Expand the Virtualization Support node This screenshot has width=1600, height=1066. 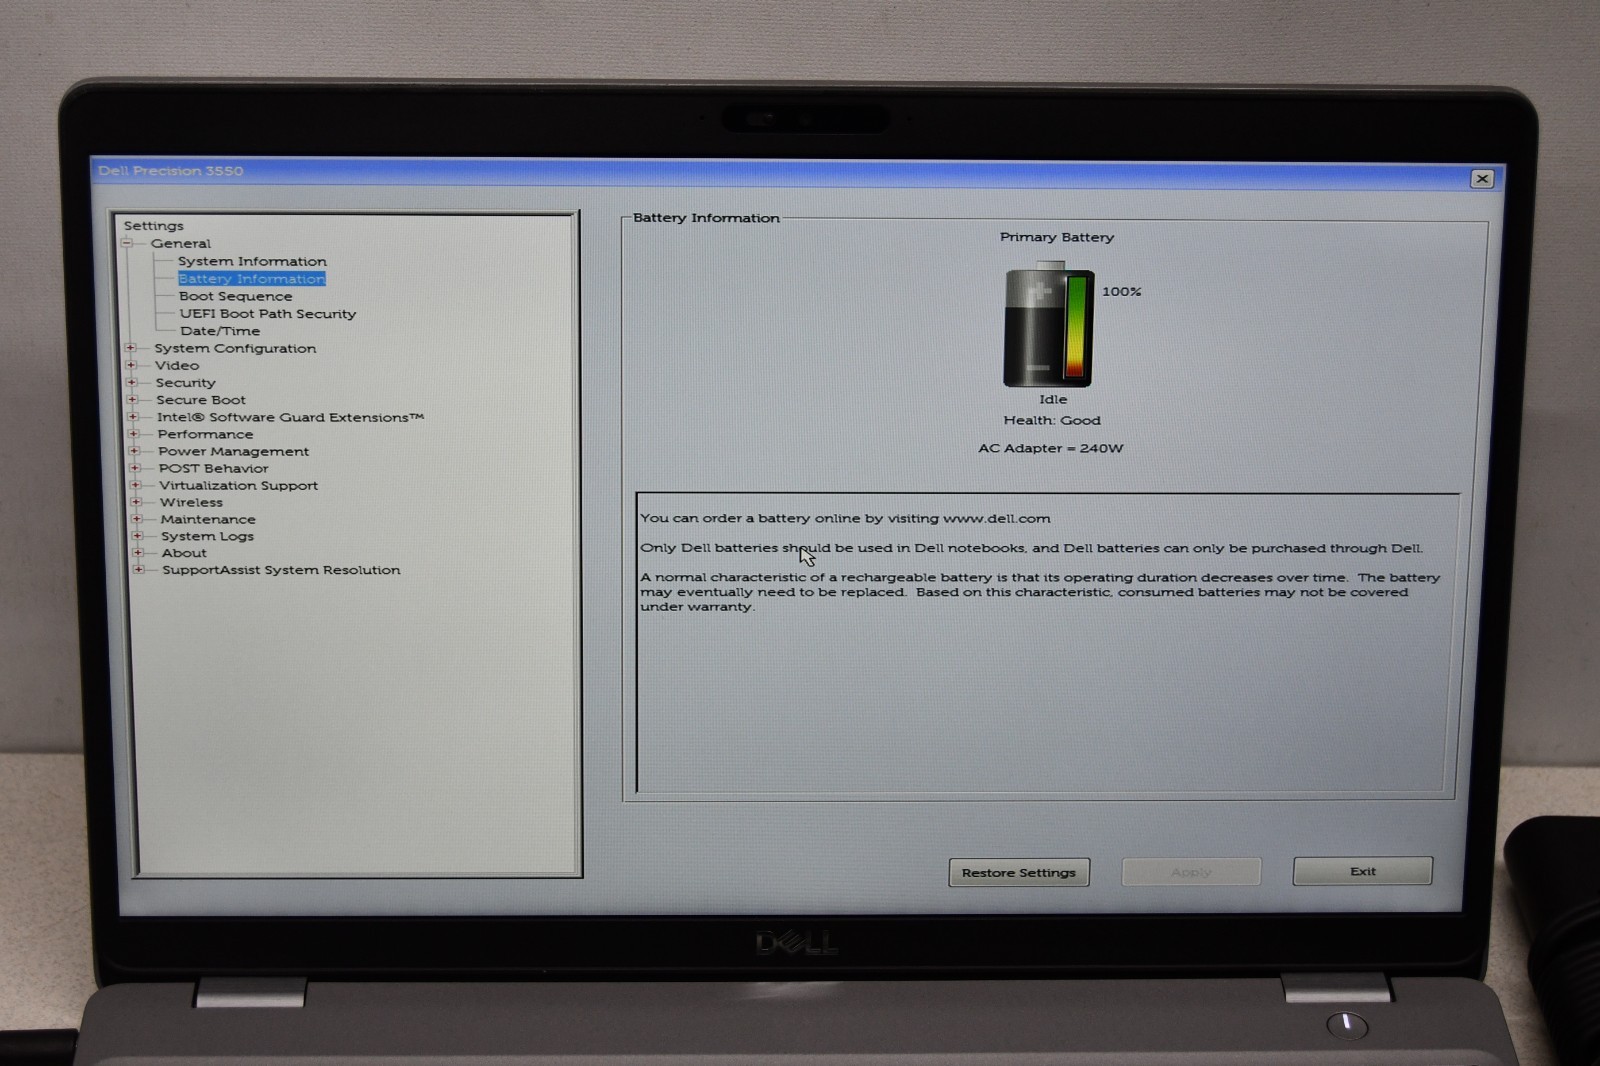pos(135,485)
